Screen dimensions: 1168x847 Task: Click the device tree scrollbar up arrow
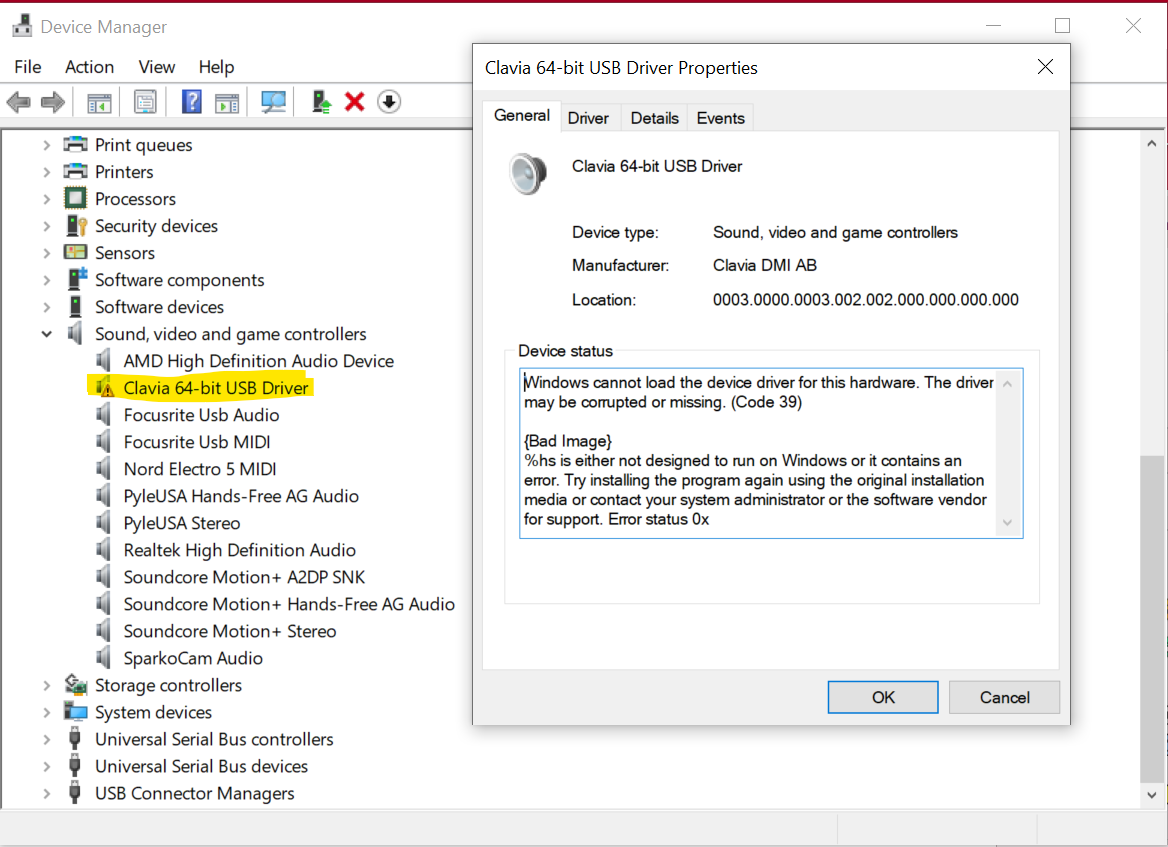click(x=1152, y=143)
